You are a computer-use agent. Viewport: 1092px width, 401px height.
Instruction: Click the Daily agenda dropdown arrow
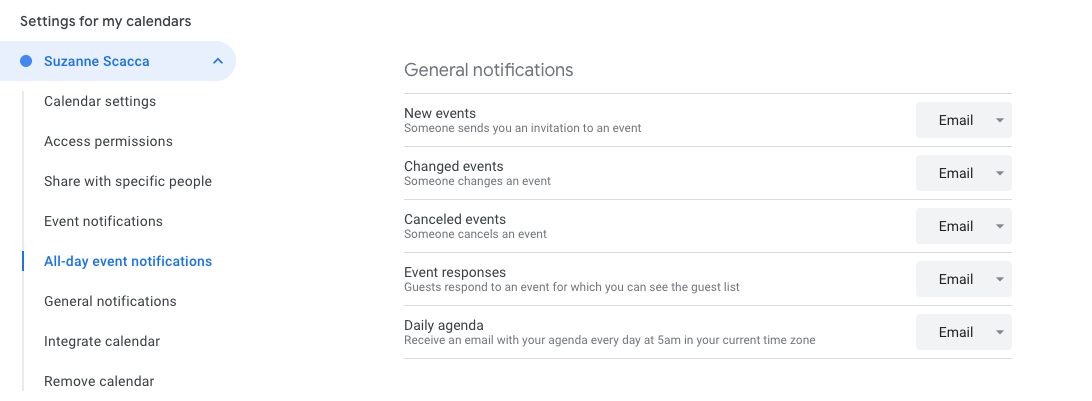click(x=999, y=332)
